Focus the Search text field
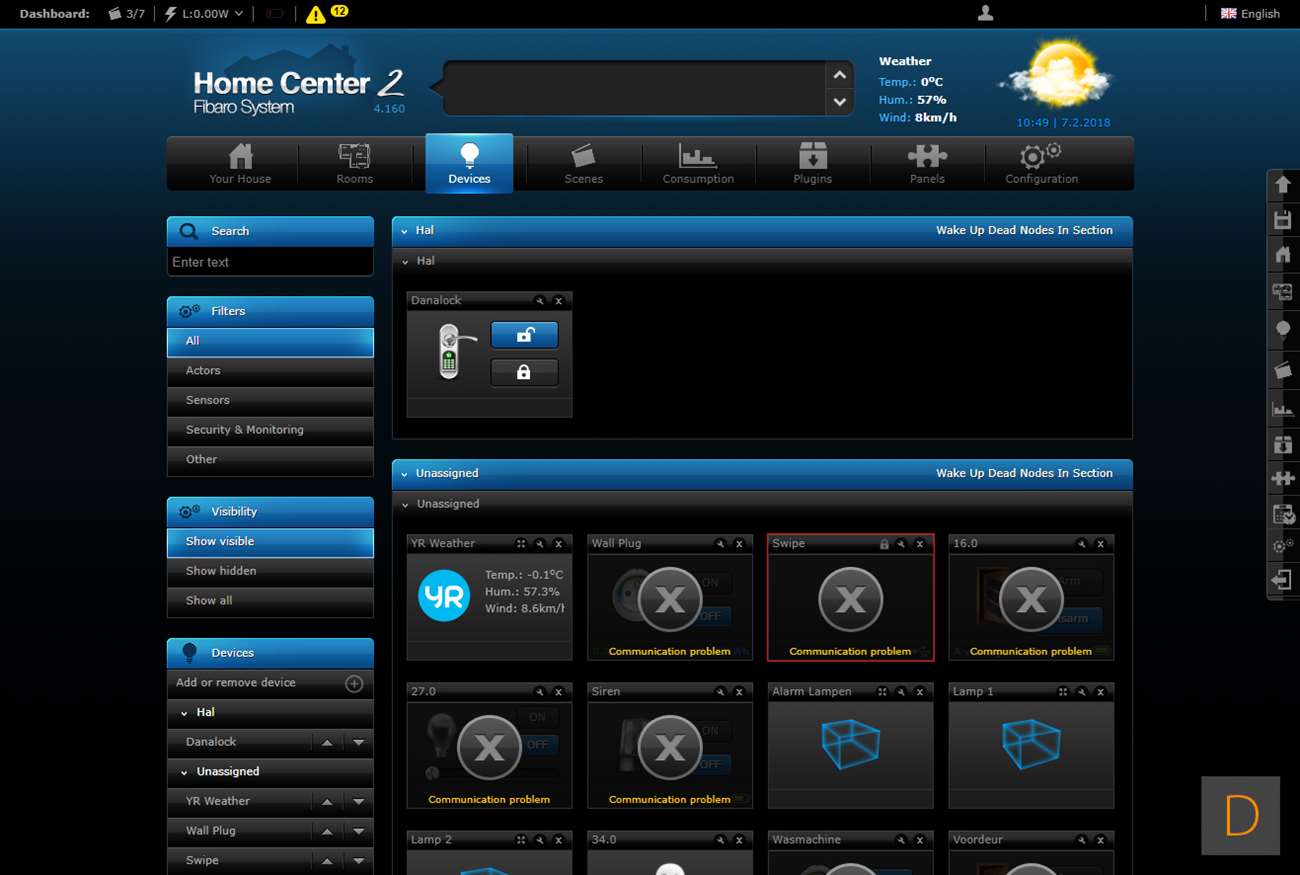Viewport: 1300px width, 875px height. (270, 262)
